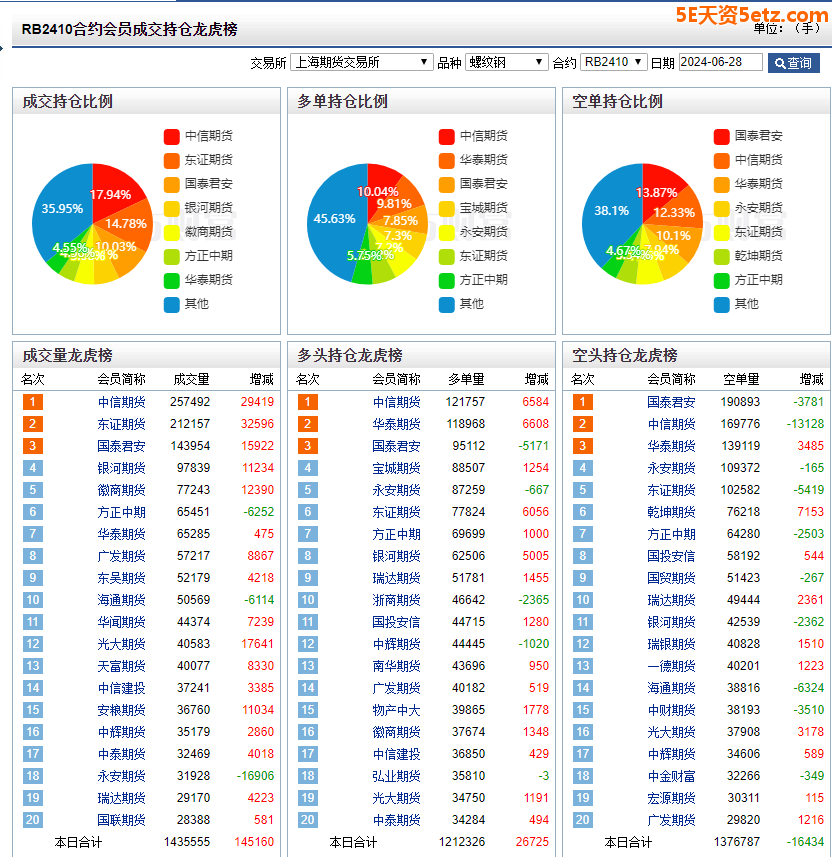
Task: Click the rank 3 badge in 多头持仓龙虎榜
Action: 307,446
